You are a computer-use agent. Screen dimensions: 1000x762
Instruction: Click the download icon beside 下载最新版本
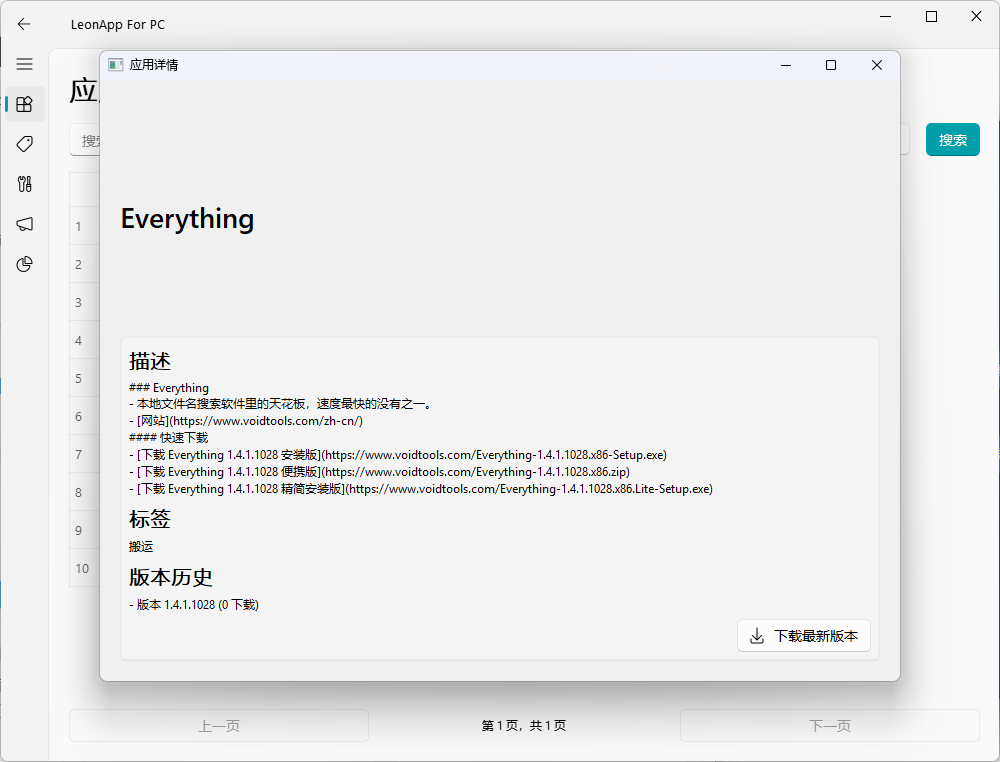coord(757,635)
